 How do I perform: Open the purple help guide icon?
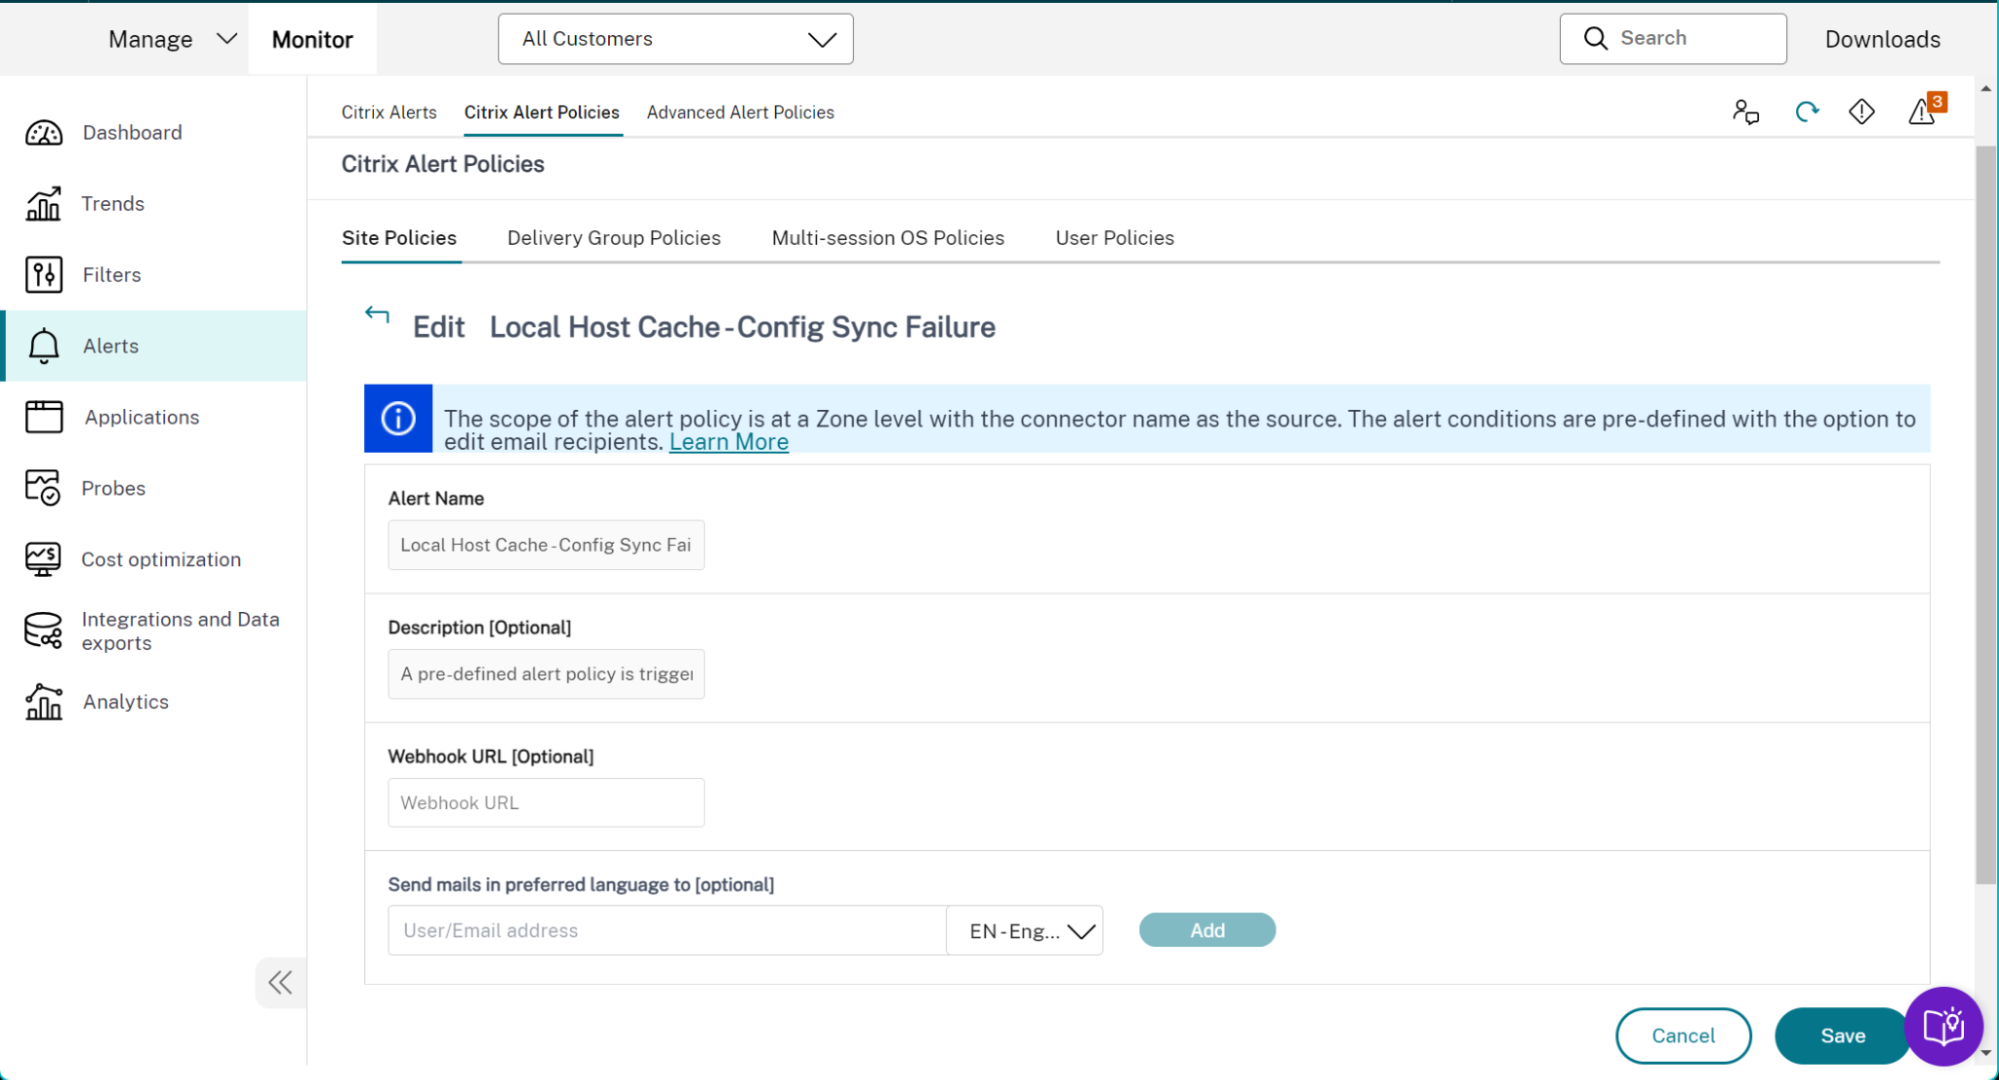click(x=1943, y=1026)
